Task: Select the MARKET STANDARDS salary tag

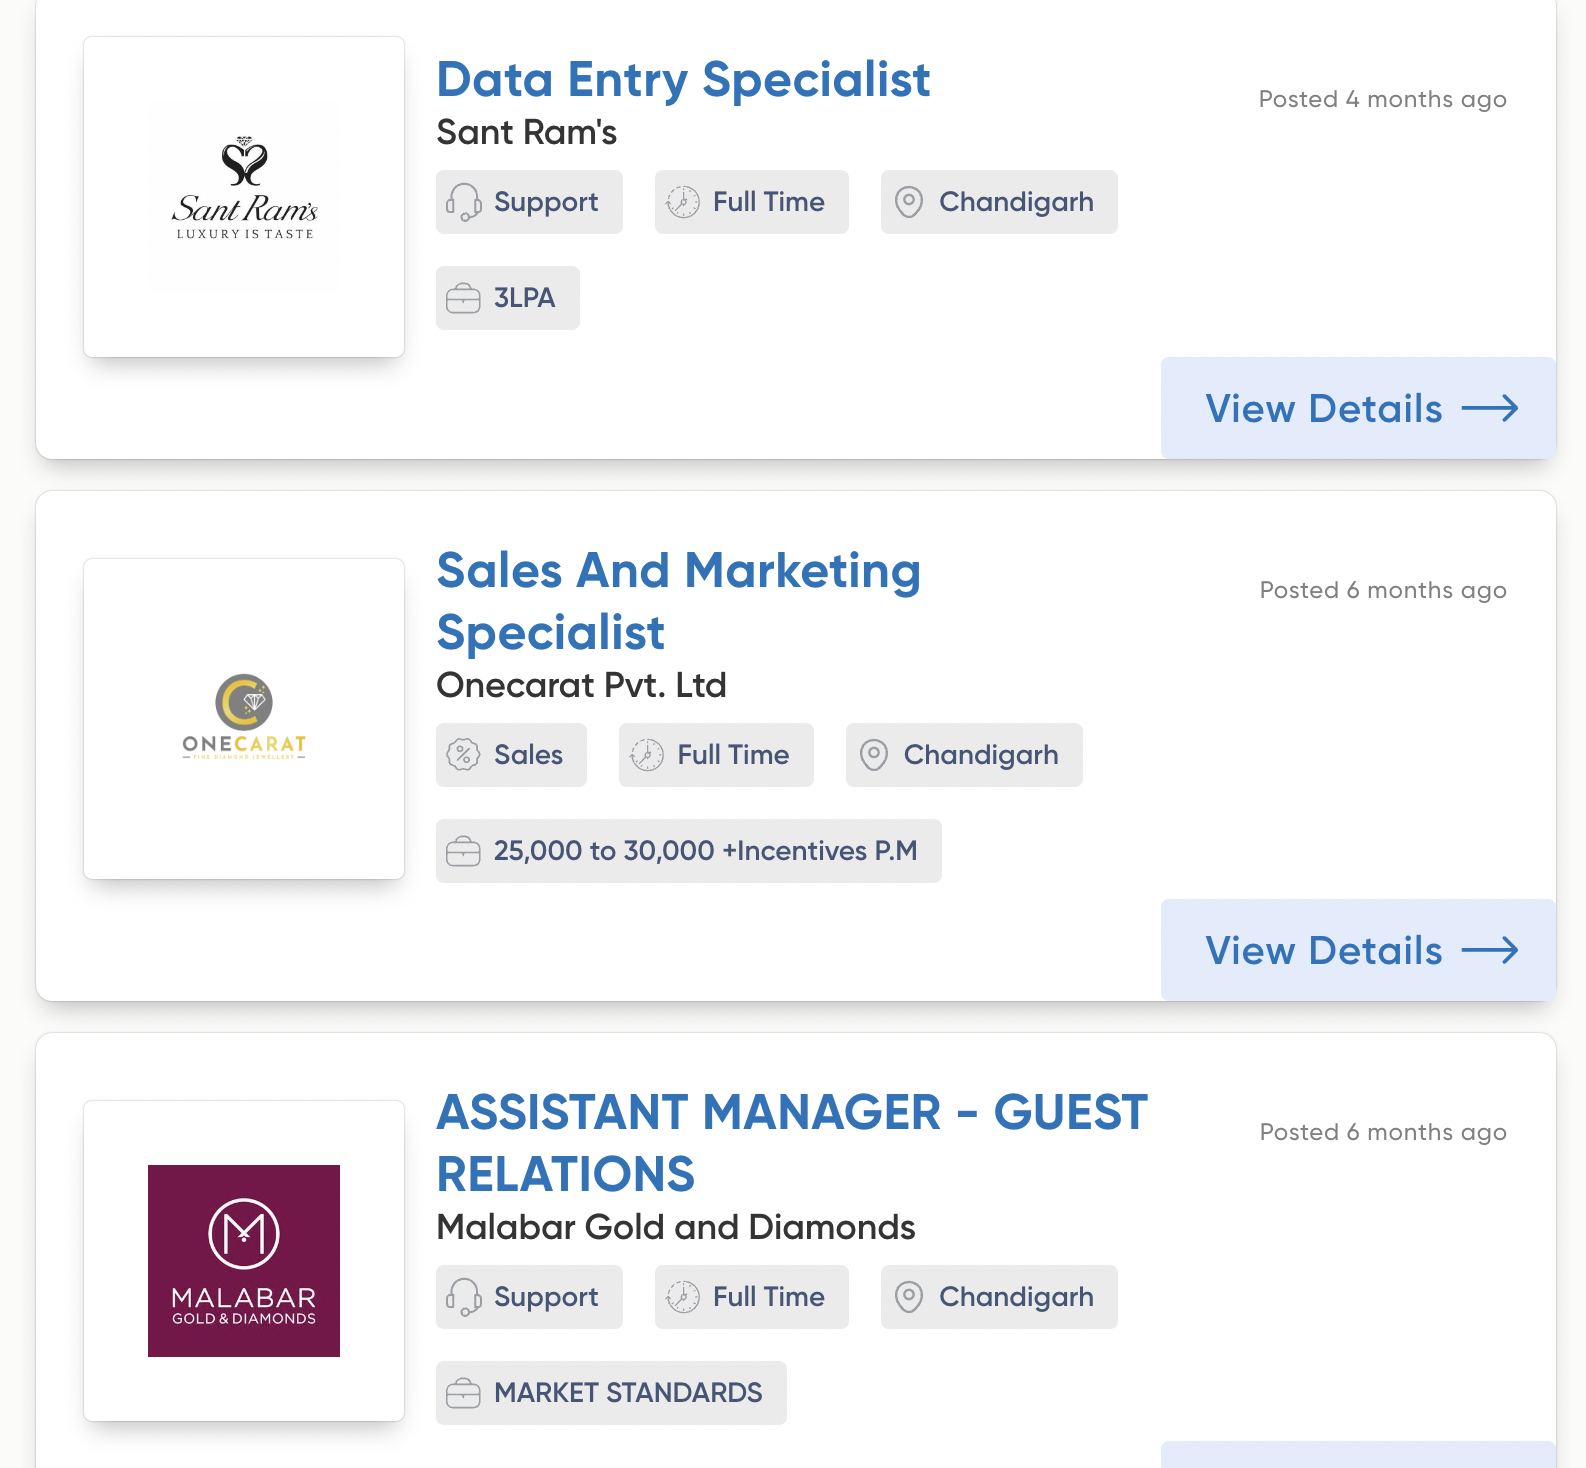Action: (x=611, y=1392)
